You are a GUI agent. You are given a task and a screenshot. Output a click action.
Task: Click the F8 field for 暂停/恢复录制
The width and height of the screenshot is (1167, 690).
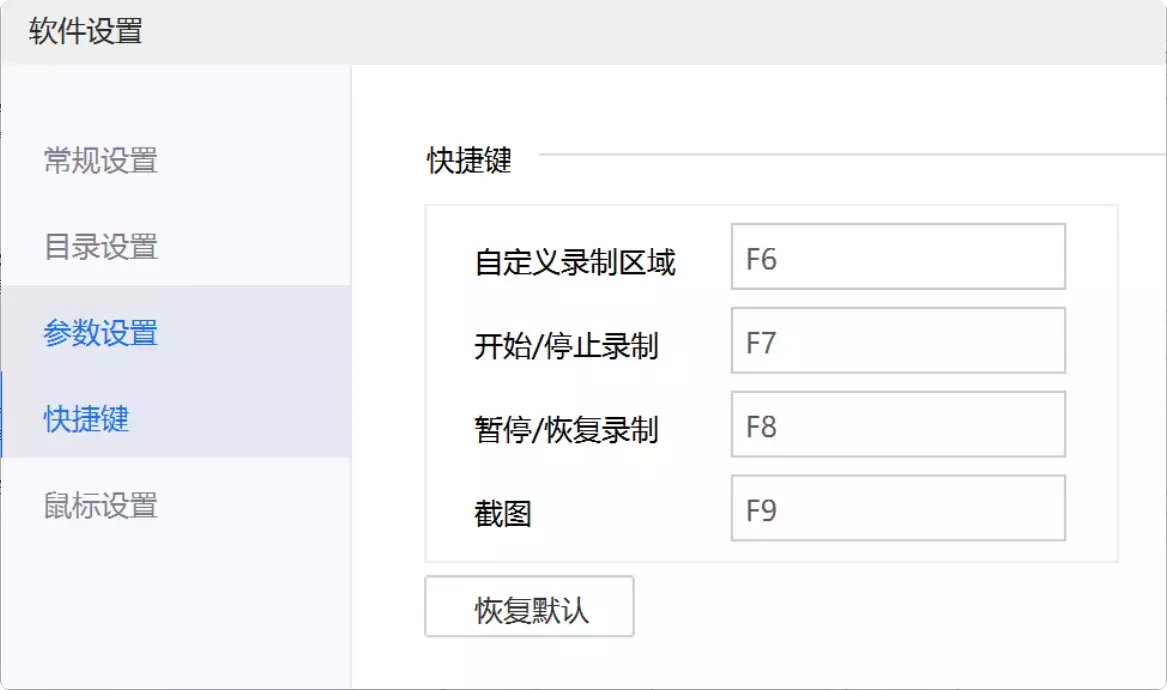(x=897, y=424)
